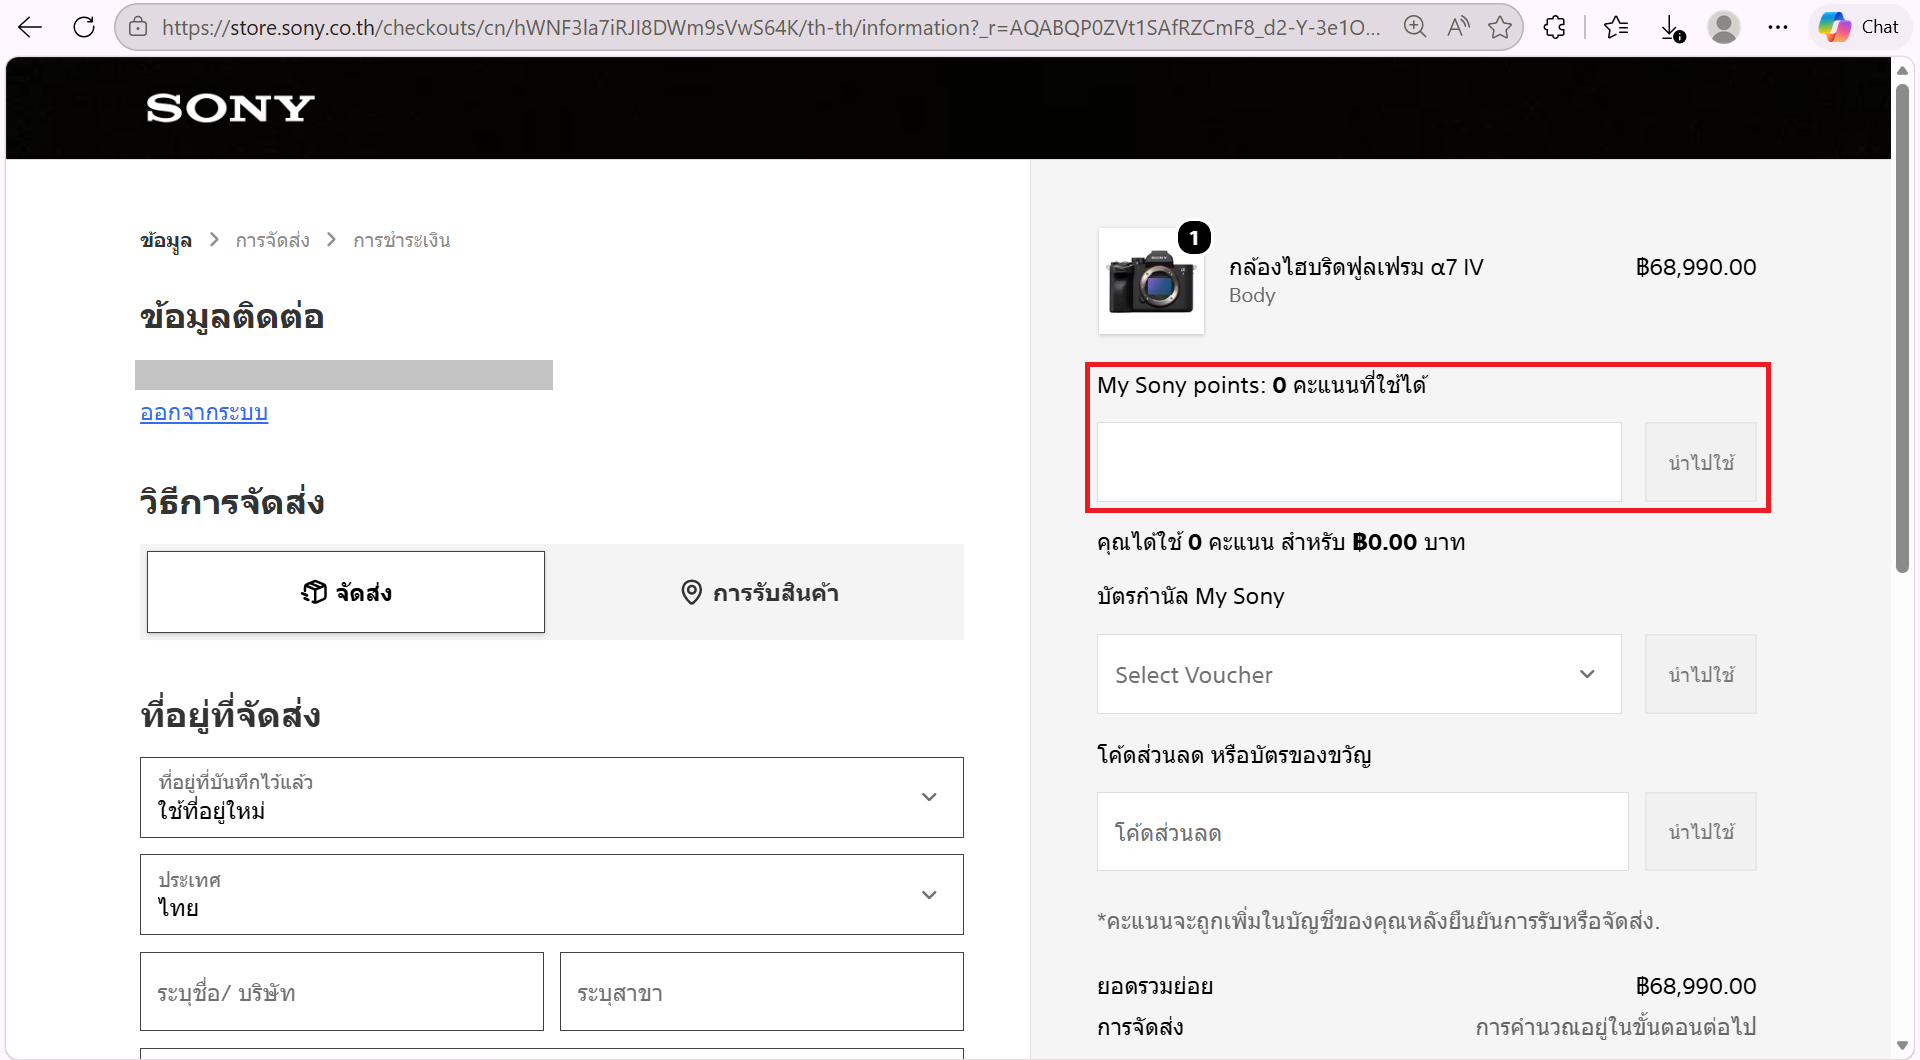This screenshot has width=1920, height=1060.
Task: Open the zoom magnifier in address bar
Action: click(x=1414, y=27)
